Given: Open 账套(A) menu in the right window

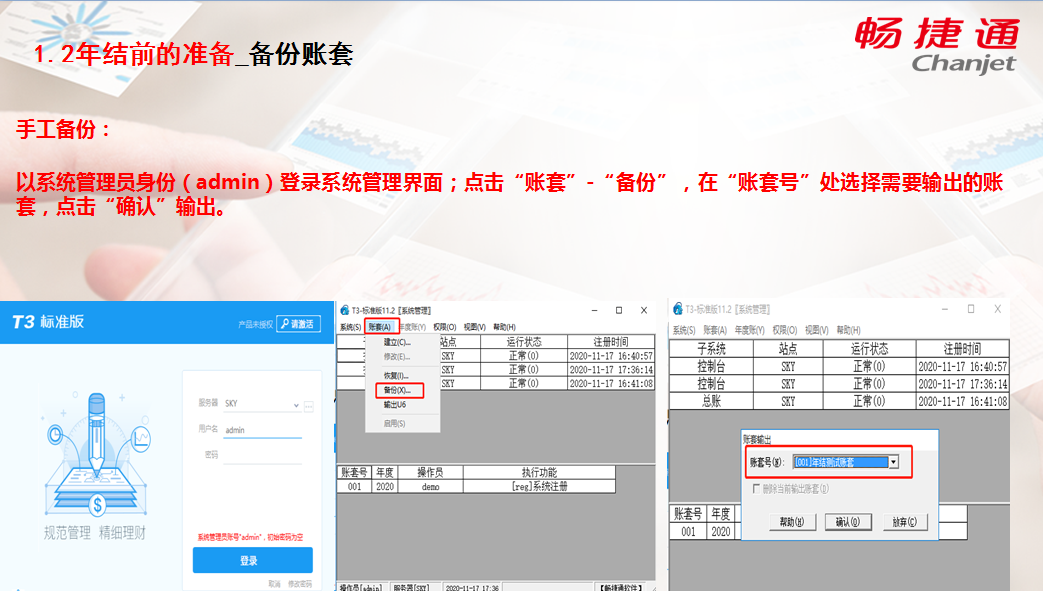Looking at the screenshot, I should 715,330.
